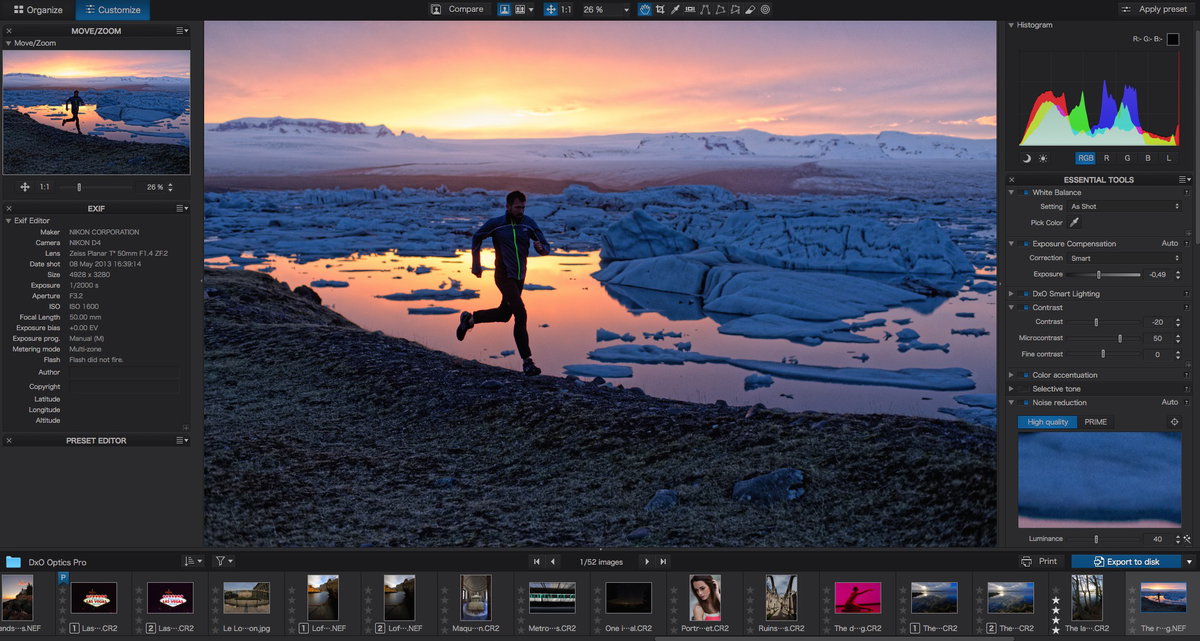Go to first image in filmstrip
Screen dimensions: 1200x641
click(x=537, y=562)
